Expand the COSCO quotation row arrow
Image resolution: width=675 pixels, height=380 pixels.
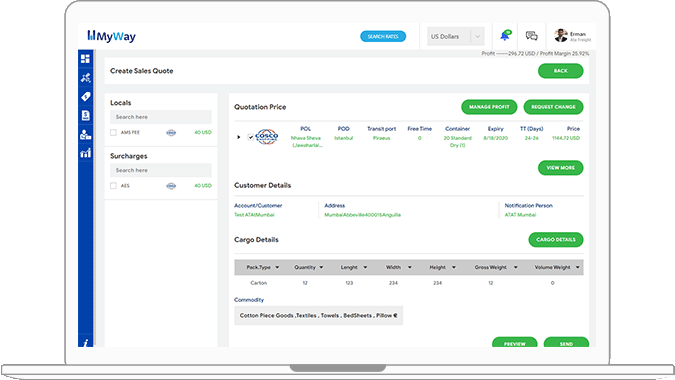[x=238, y=137]
